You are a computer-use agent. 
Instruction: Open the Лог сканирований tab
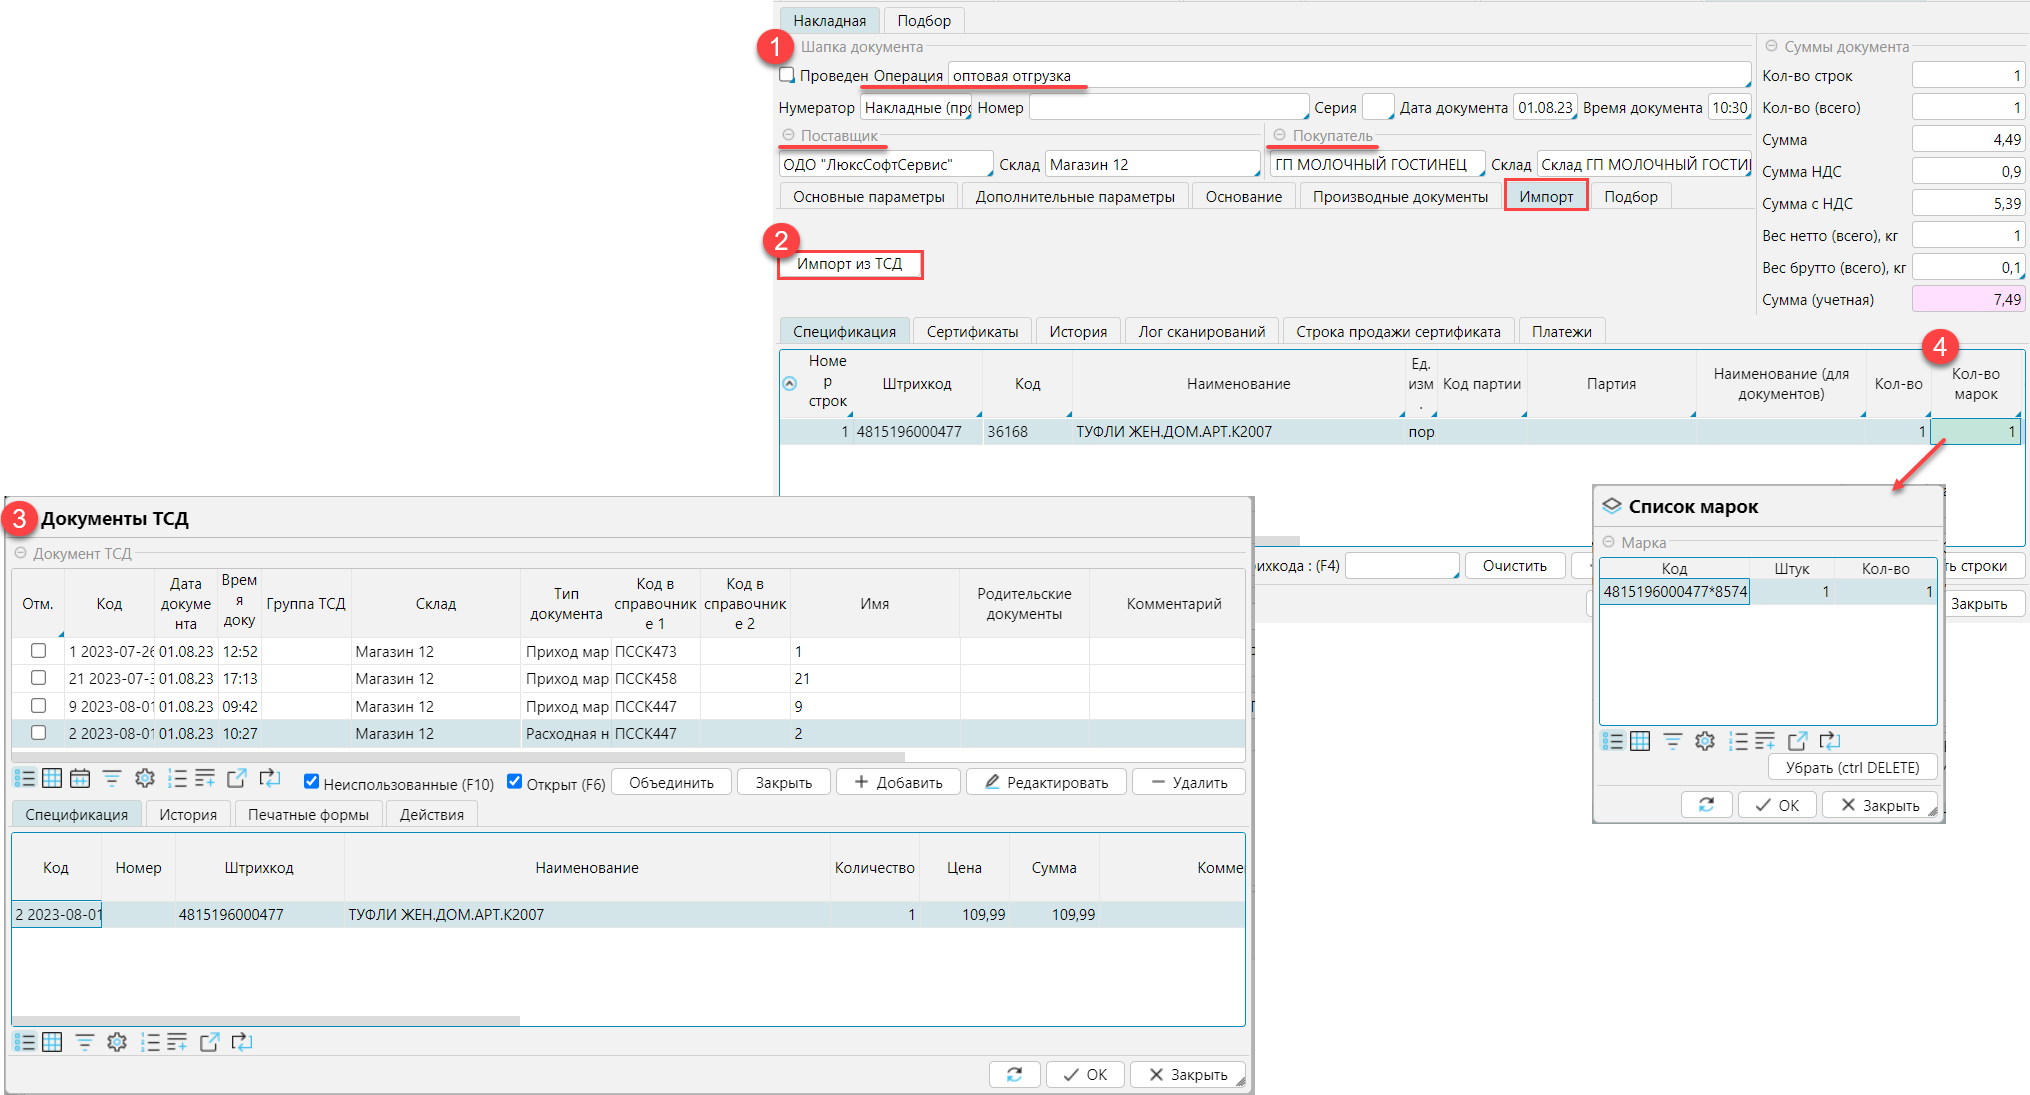(x=1201, y=332)
